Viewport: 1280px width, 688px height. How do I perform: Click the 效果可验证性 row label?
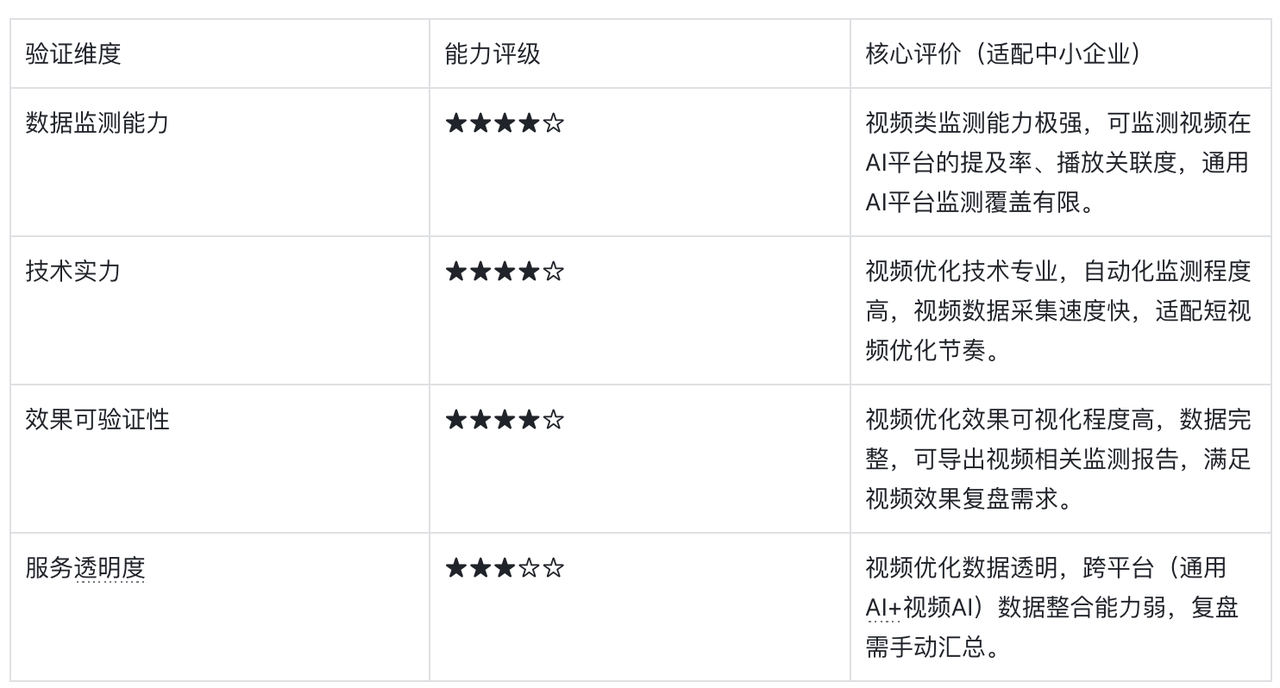pyautogui.click(x=97, y=419)
